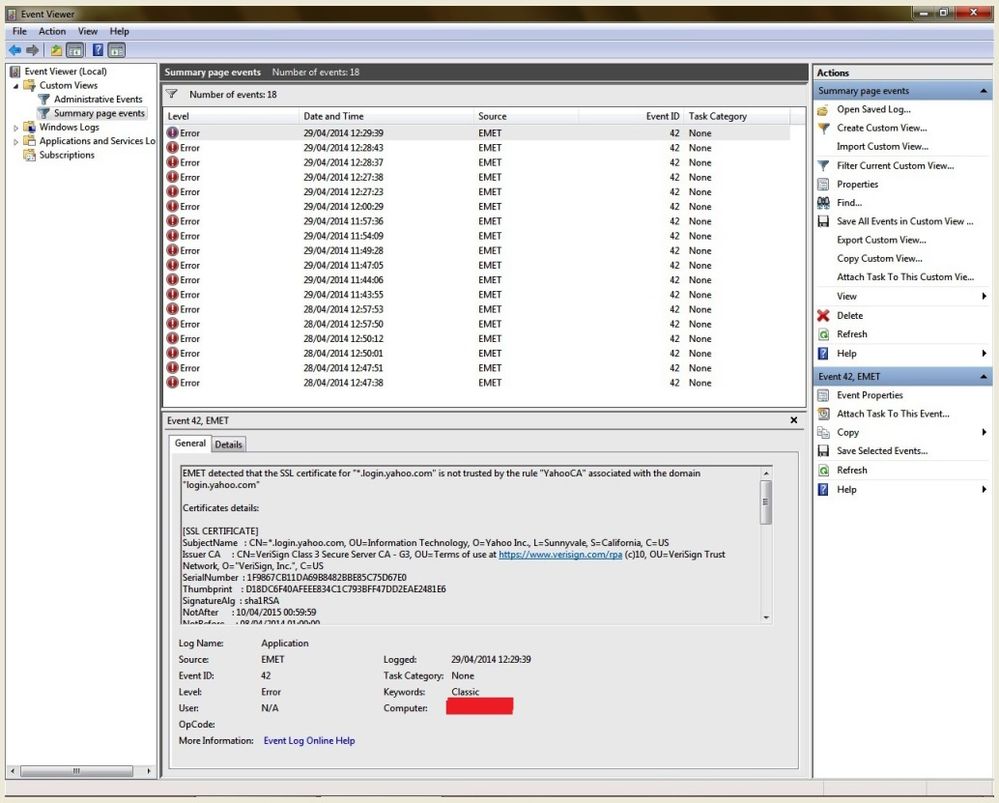The width and height of the screenshot is (999, 803).
Task: Click Import Custom View action
Action: click(882, 147)
